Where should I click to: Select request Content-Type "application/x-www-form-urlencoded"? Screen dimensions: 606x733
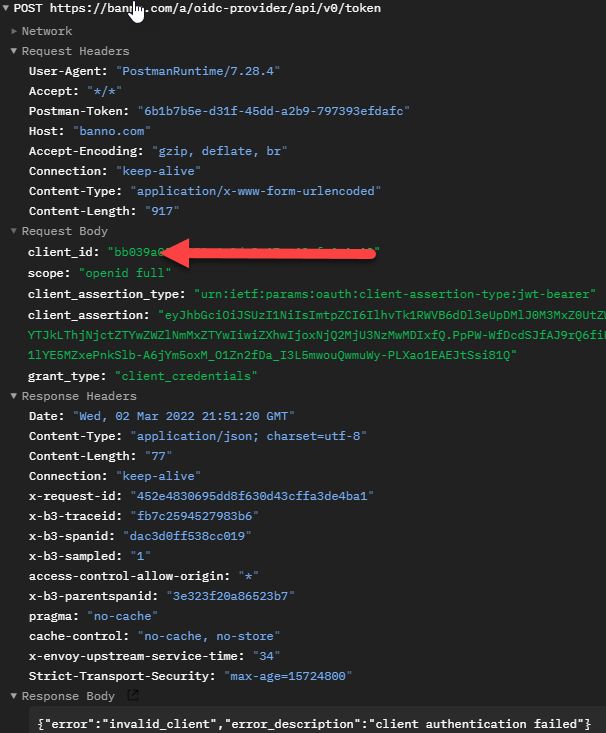click(x=256, y=191)
